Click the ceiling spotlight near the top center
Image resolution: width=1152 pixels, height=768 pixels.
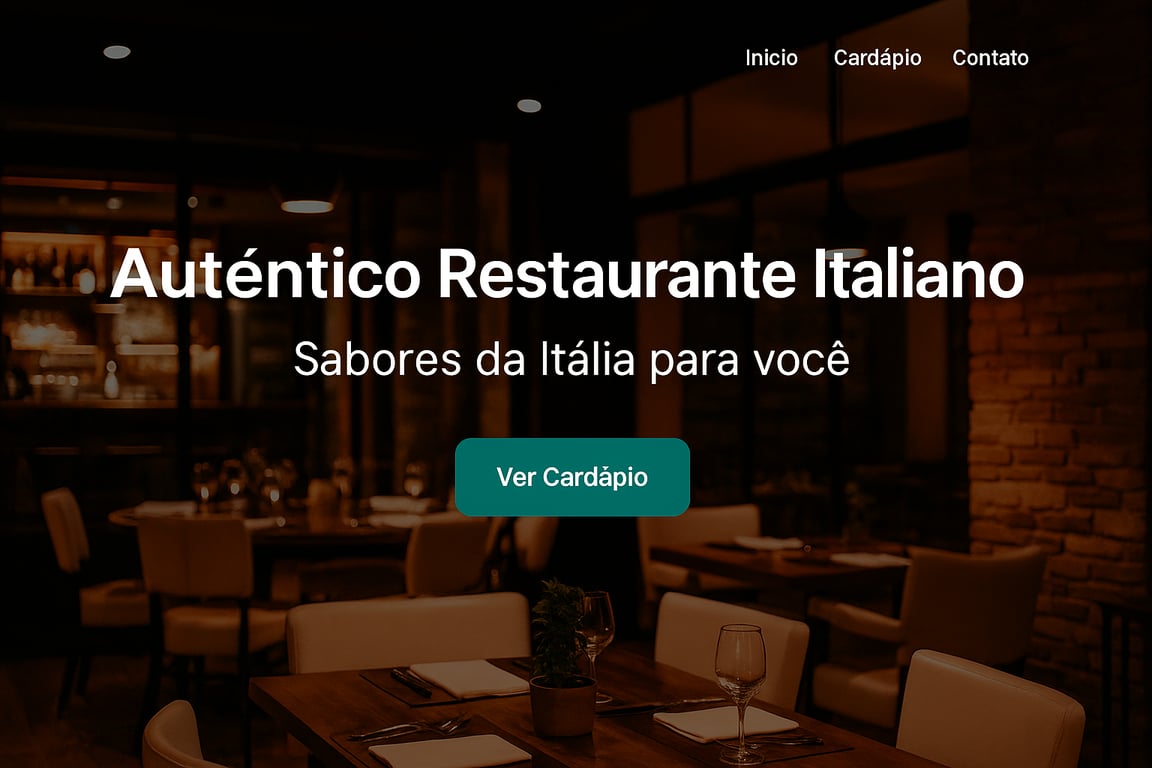[529, 106]
